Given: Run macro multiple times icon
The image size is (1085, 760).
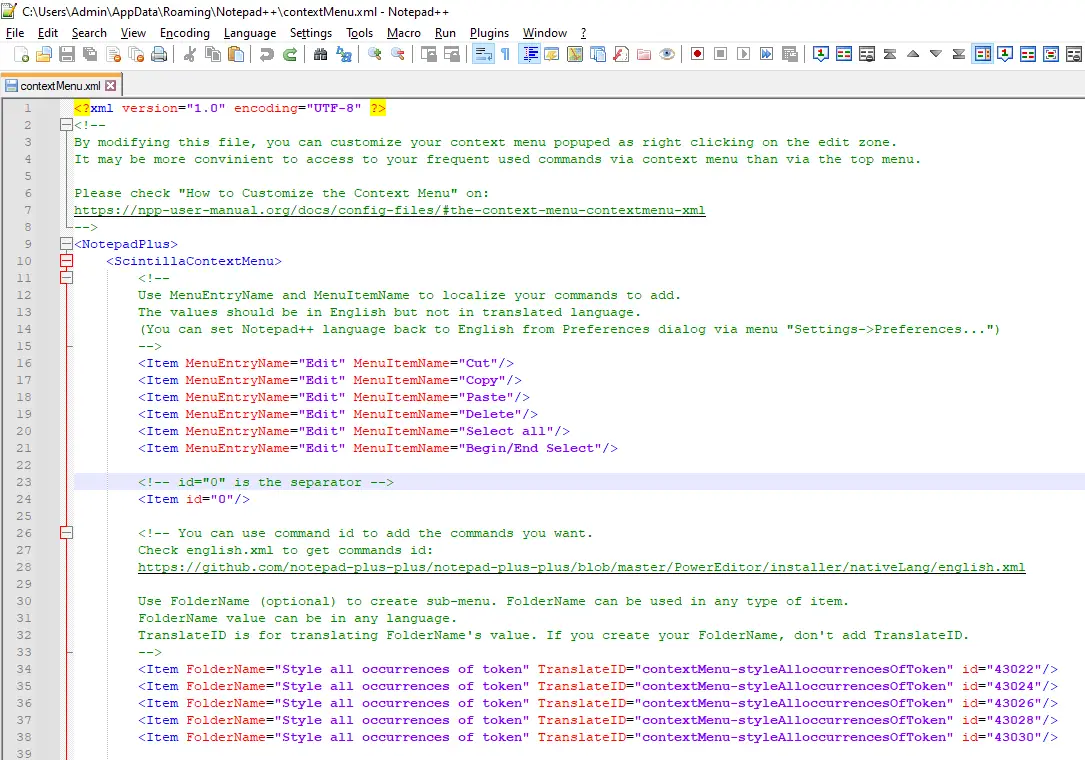Looking at the screenshot, I should (x=767, y=54).
